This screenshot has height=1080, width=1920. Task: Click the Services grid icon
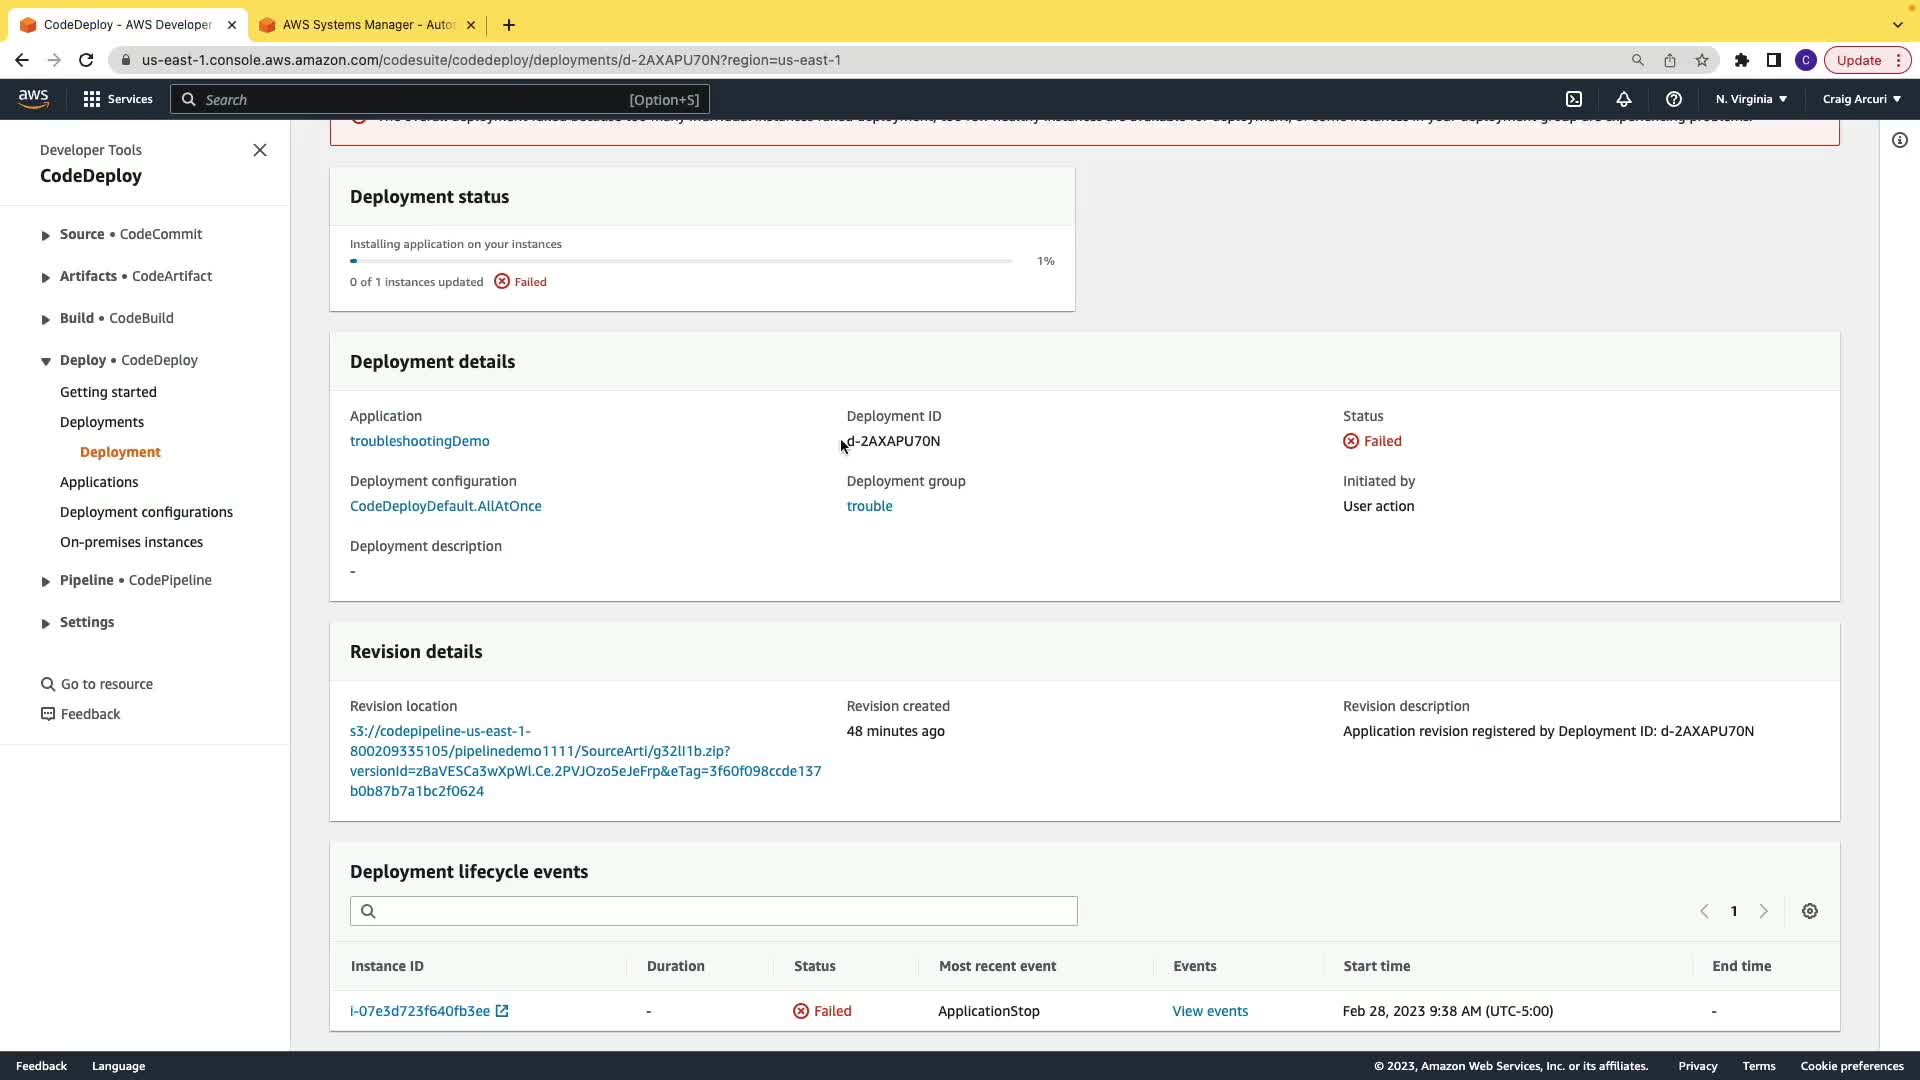(92, 99)
